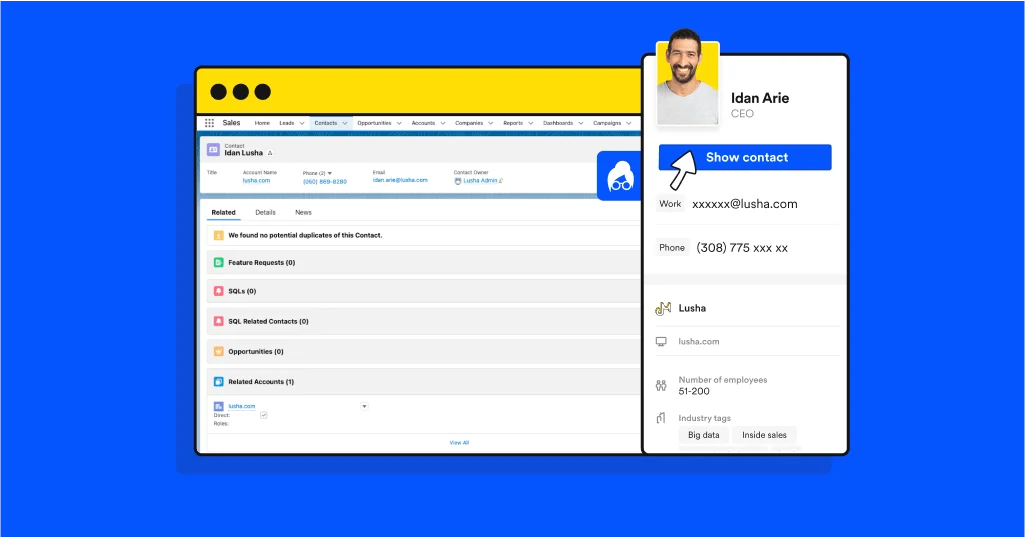Viewport: 1025px width, 537px height.
Task: Open the Companies nav item
Action: [x=469, y=123]
